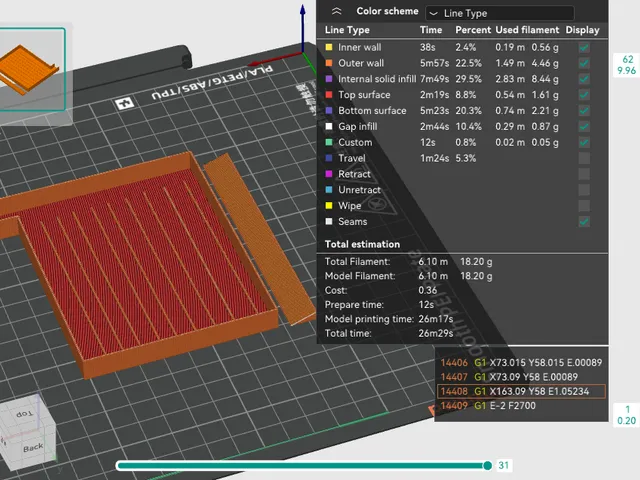Enable Retract display checkbox
Viewport: 640px width, 480px height.
click(x=584, y=174)
